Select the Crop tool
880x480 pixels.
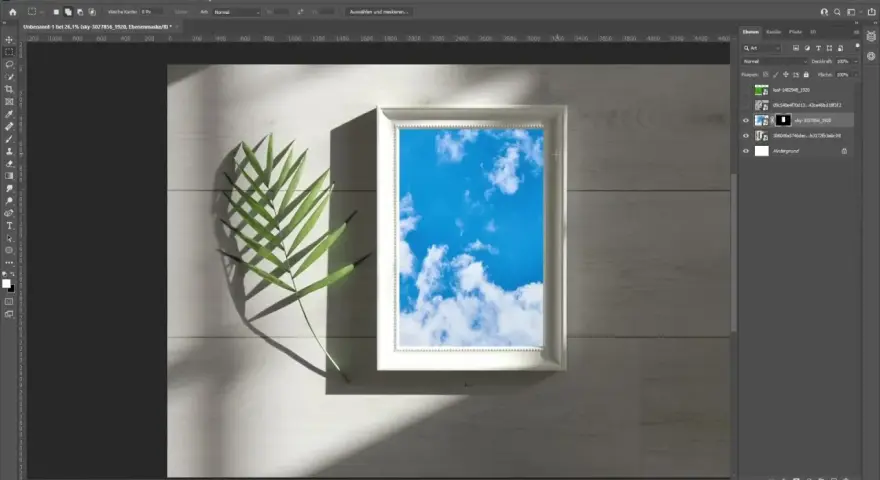9,89
